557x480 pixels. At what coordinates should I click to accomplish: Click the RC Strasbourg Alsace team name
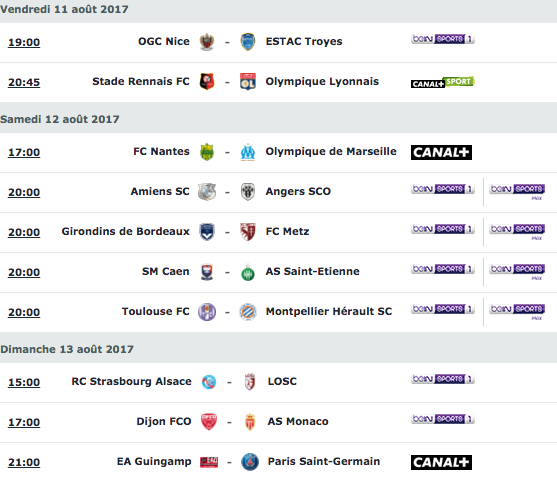click(x=131, y=382)
